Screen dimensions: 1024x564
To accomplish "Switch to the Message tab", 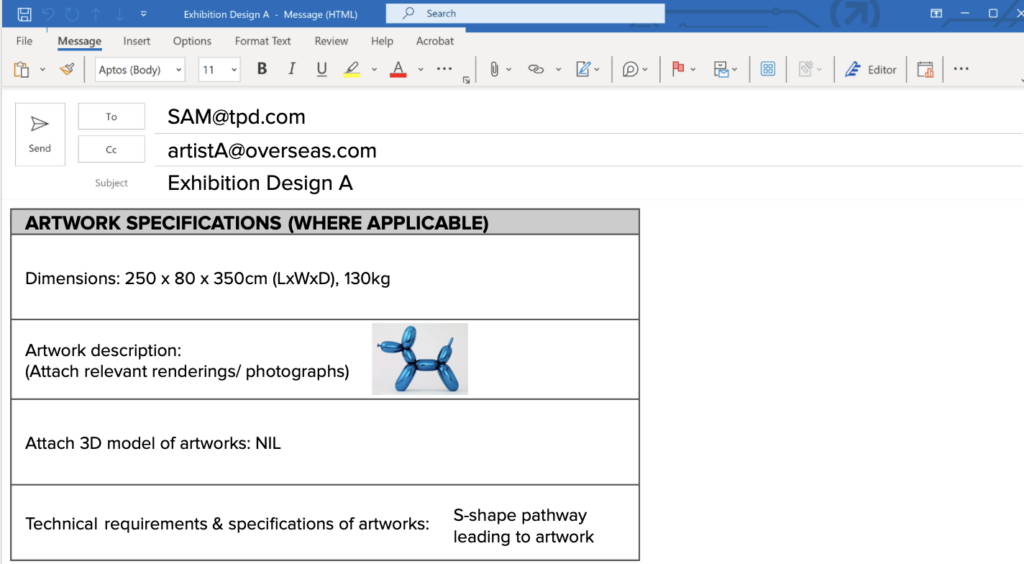I will tap(79, 40).
